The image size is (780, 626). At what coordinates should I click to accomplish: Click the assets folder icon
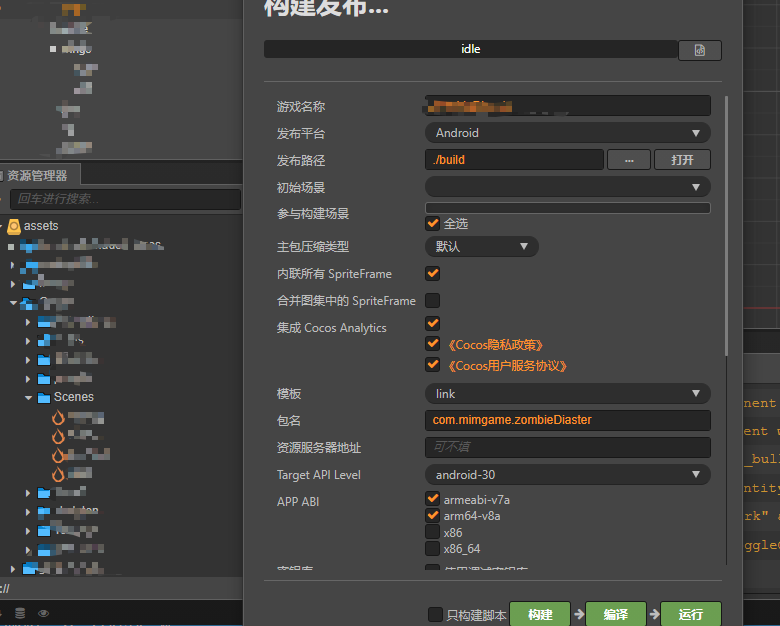(x=14, y=226)
